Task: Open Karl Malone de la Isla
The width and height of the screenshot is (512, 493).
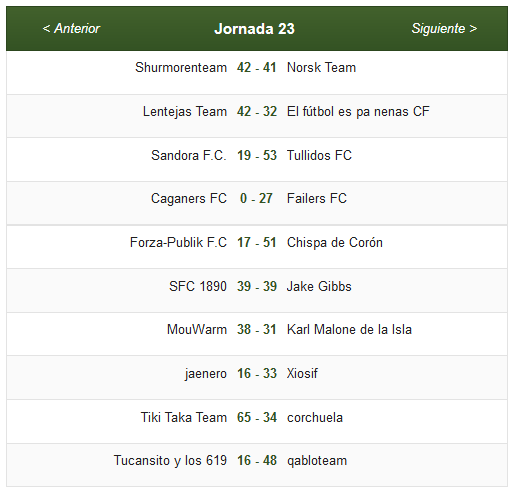Action: 349,330
